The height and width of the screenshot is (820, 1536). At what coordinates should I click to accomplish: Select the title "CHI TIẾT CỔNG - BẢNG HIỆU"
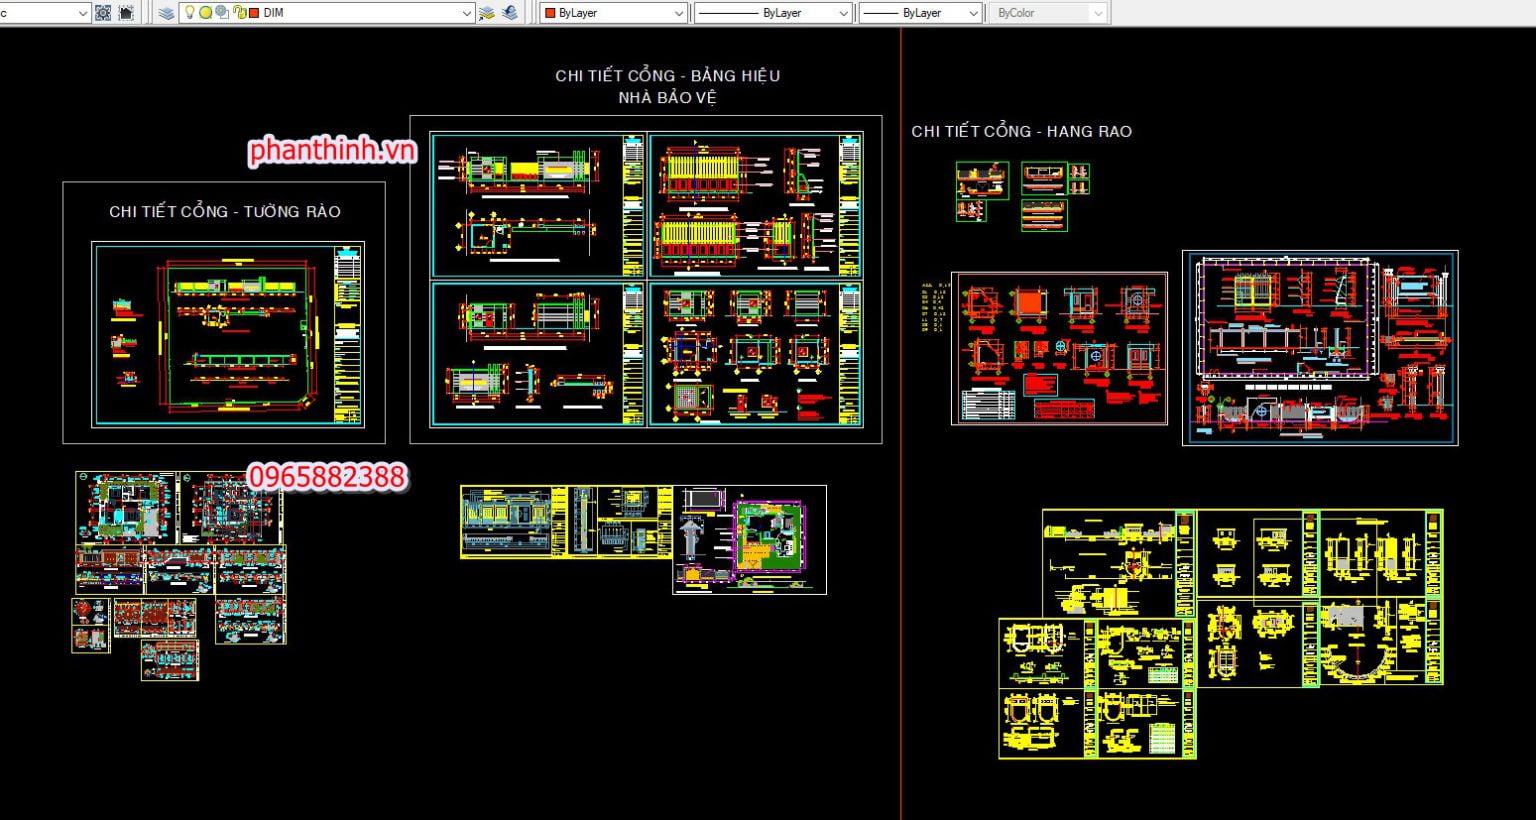(x=668, y=76)
